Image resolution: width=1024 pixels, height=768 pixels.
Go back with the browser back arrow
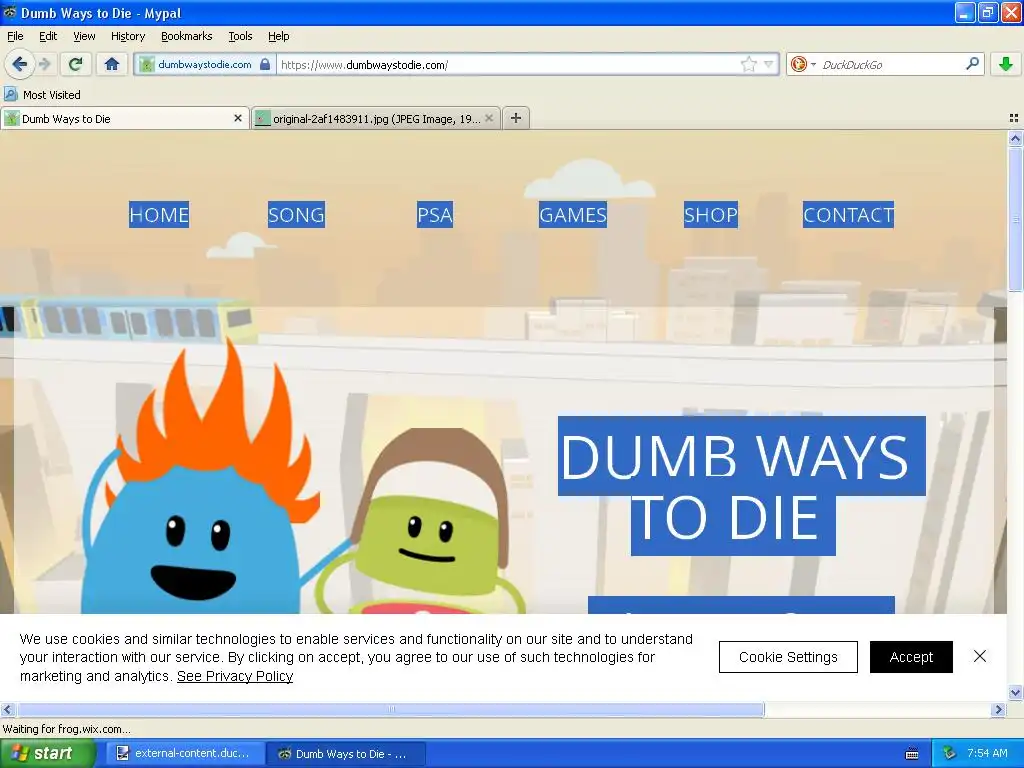tap(19, 64)
